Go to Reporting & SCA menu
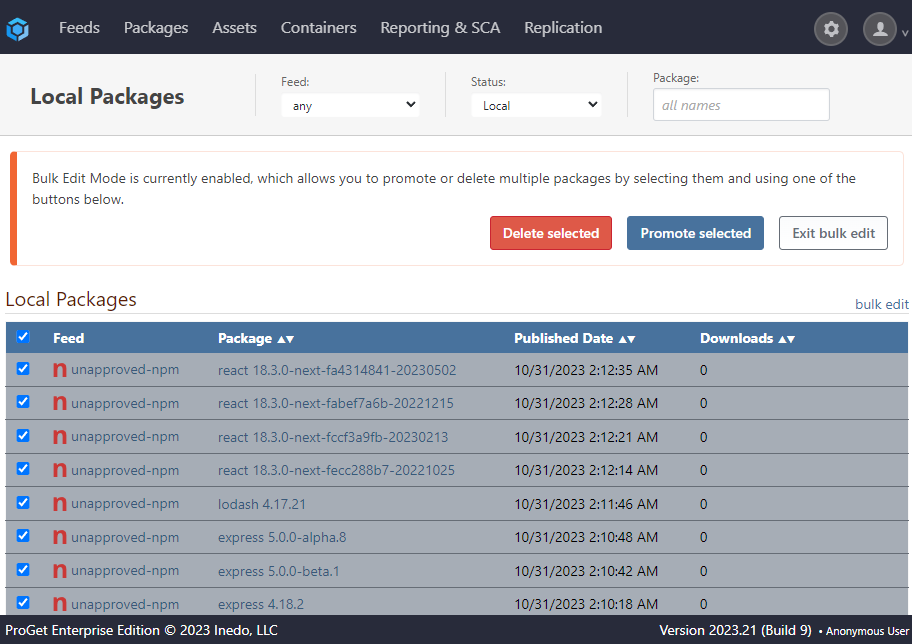 coord(440,28)
